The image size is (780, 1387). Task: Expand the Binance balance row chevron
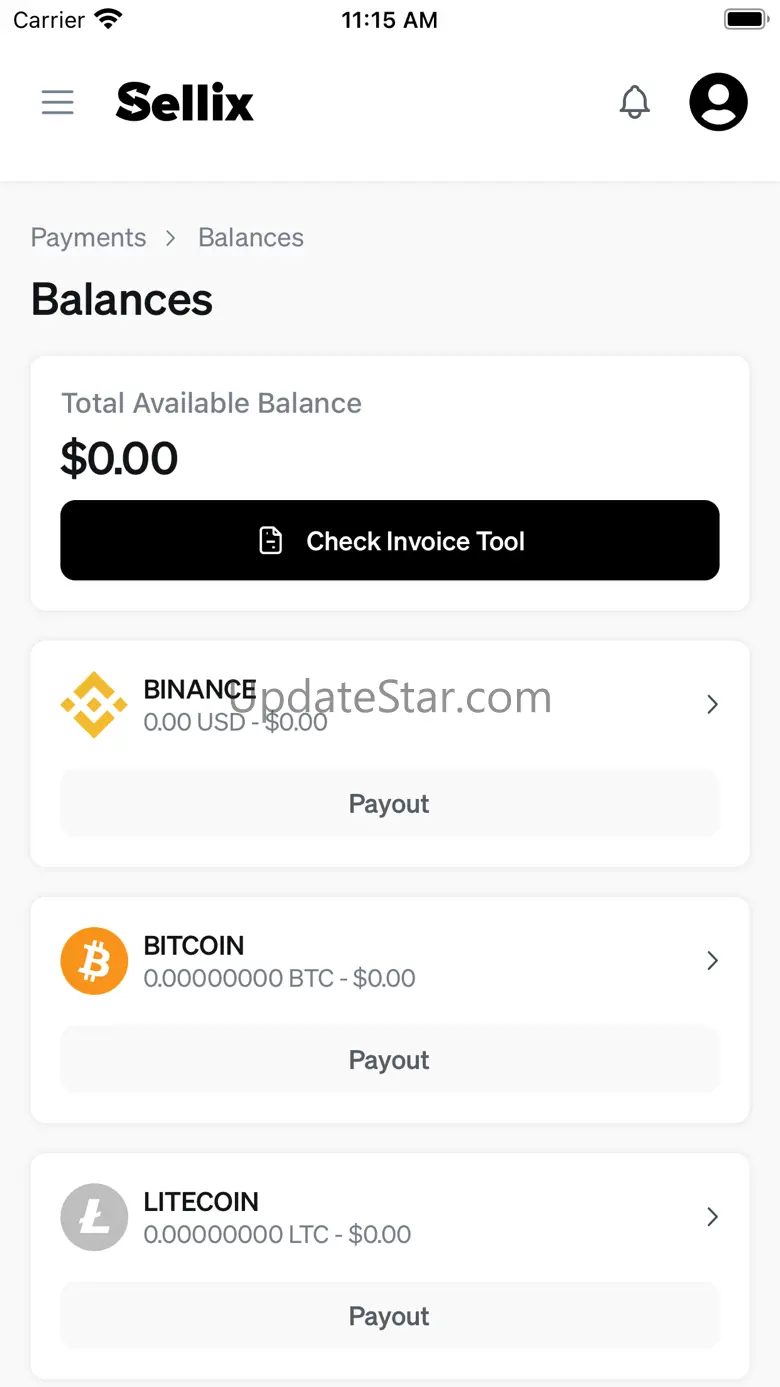[712, 705]
